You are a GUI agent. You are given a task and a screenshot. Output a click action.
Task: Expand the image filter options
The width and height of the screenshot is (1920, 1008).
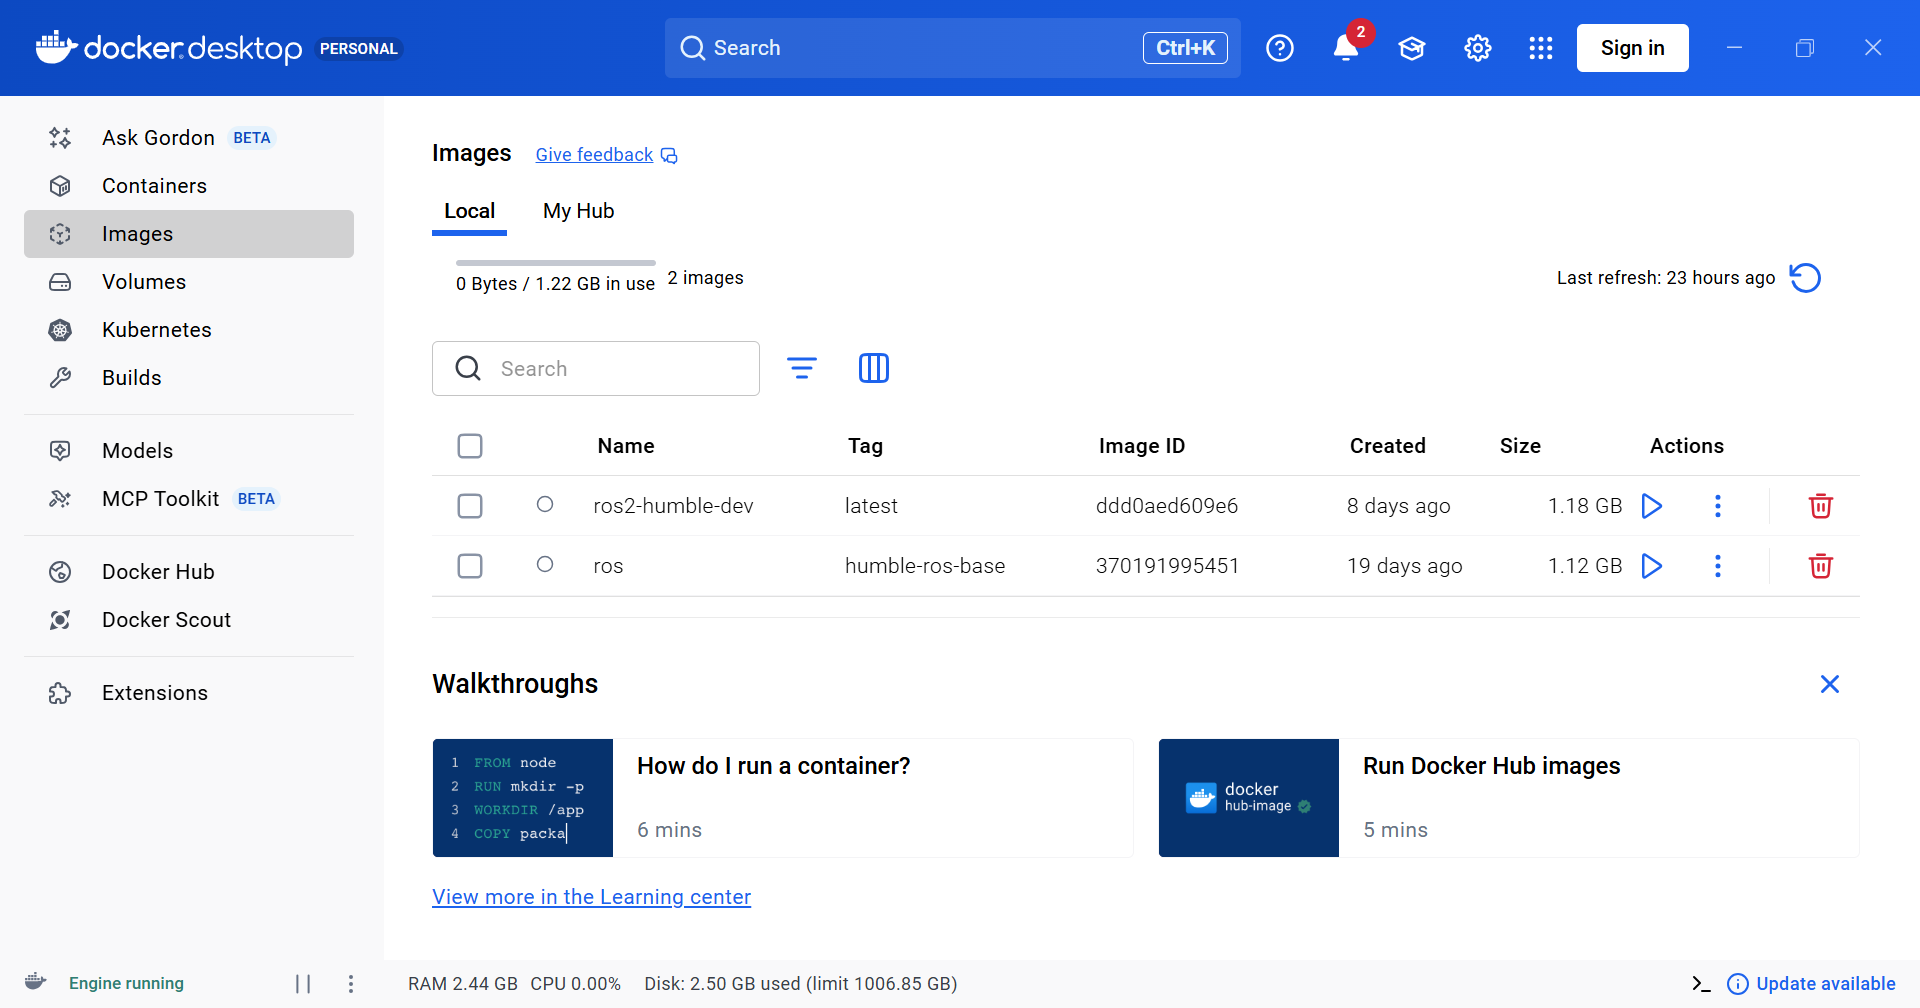tap(801, 368)
